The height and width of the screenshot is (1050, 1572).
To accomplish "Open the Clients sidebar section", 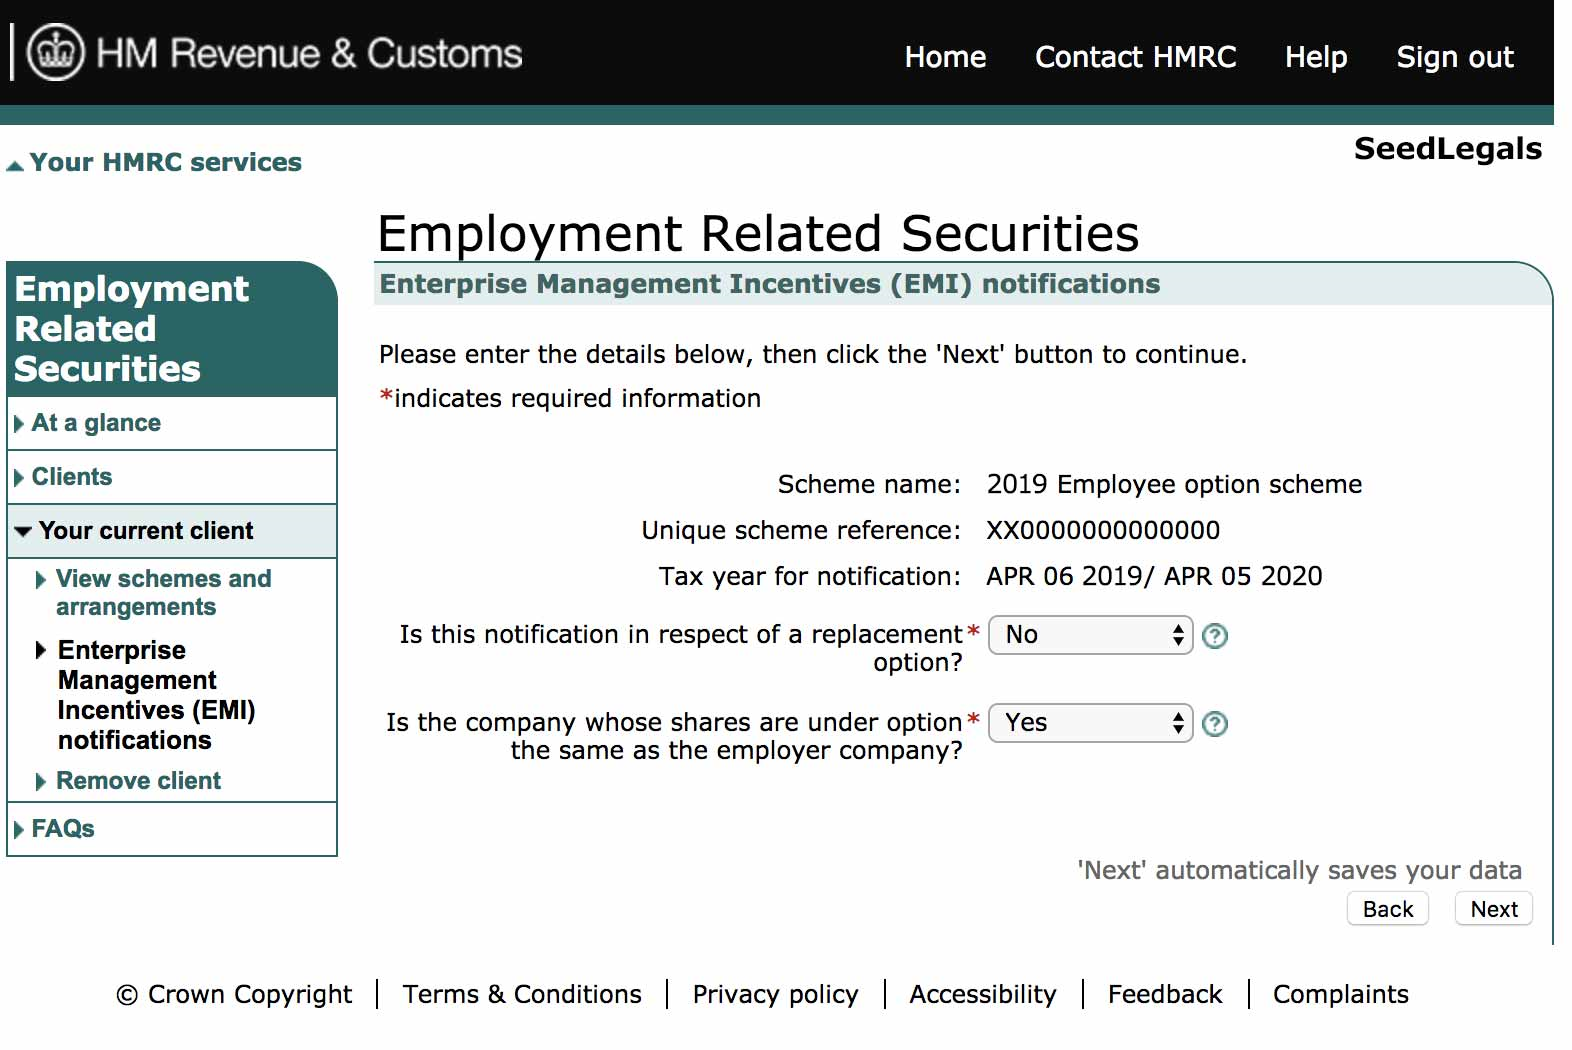I will [x=72, y=477].
